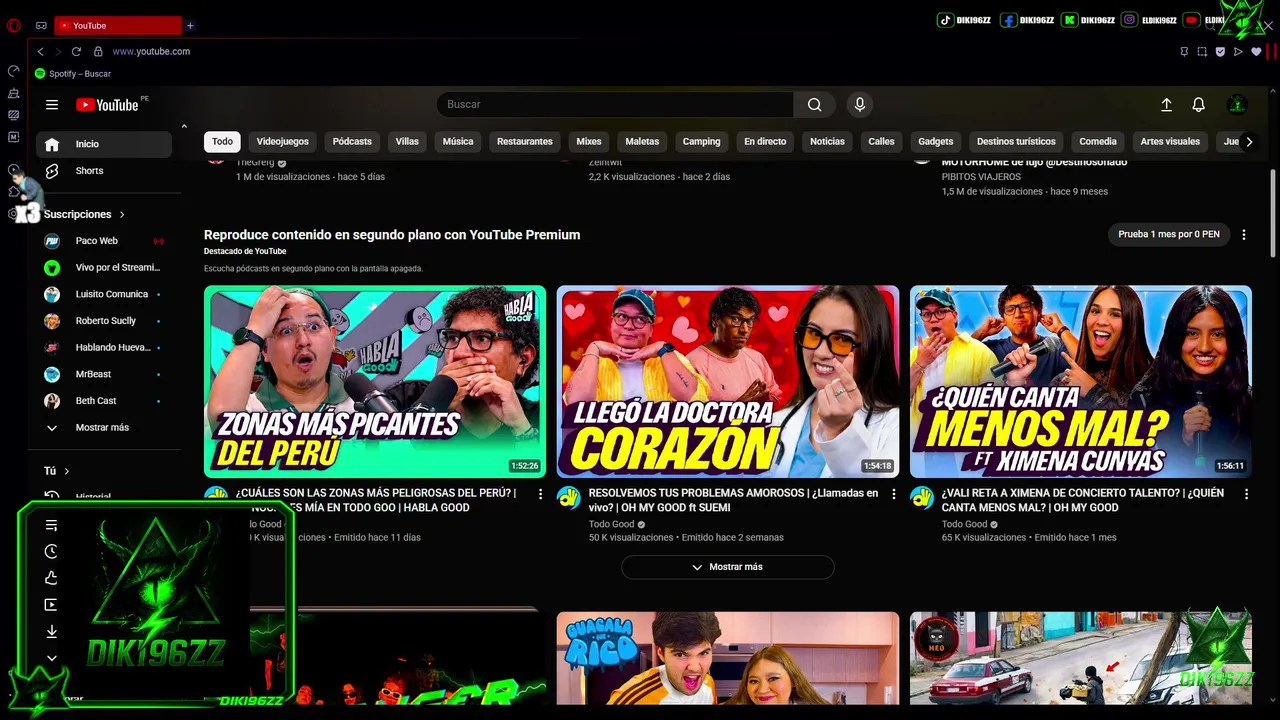Go back to the previous page
This screenshot has width=1280, height=720.
click(x=41, y=51)
